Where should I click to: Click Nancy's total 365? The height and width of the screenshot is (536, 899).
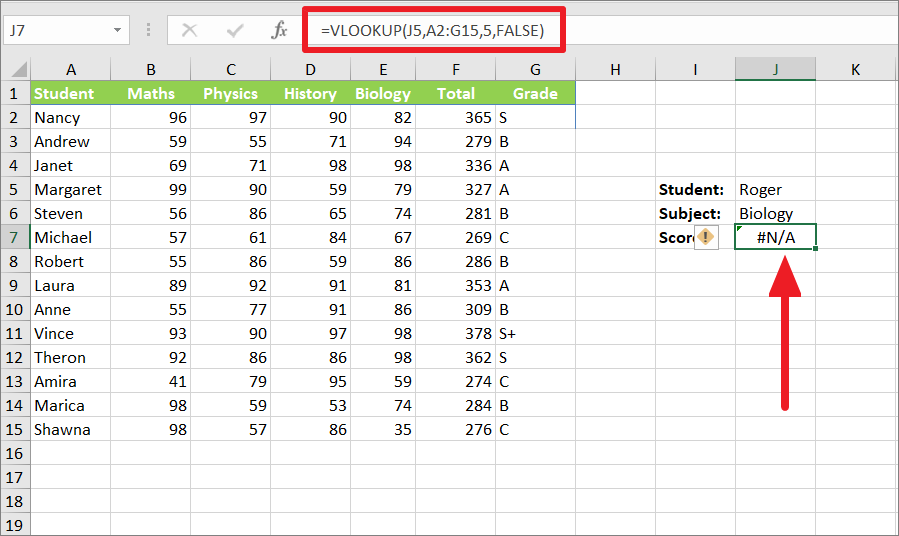point(456,118)
